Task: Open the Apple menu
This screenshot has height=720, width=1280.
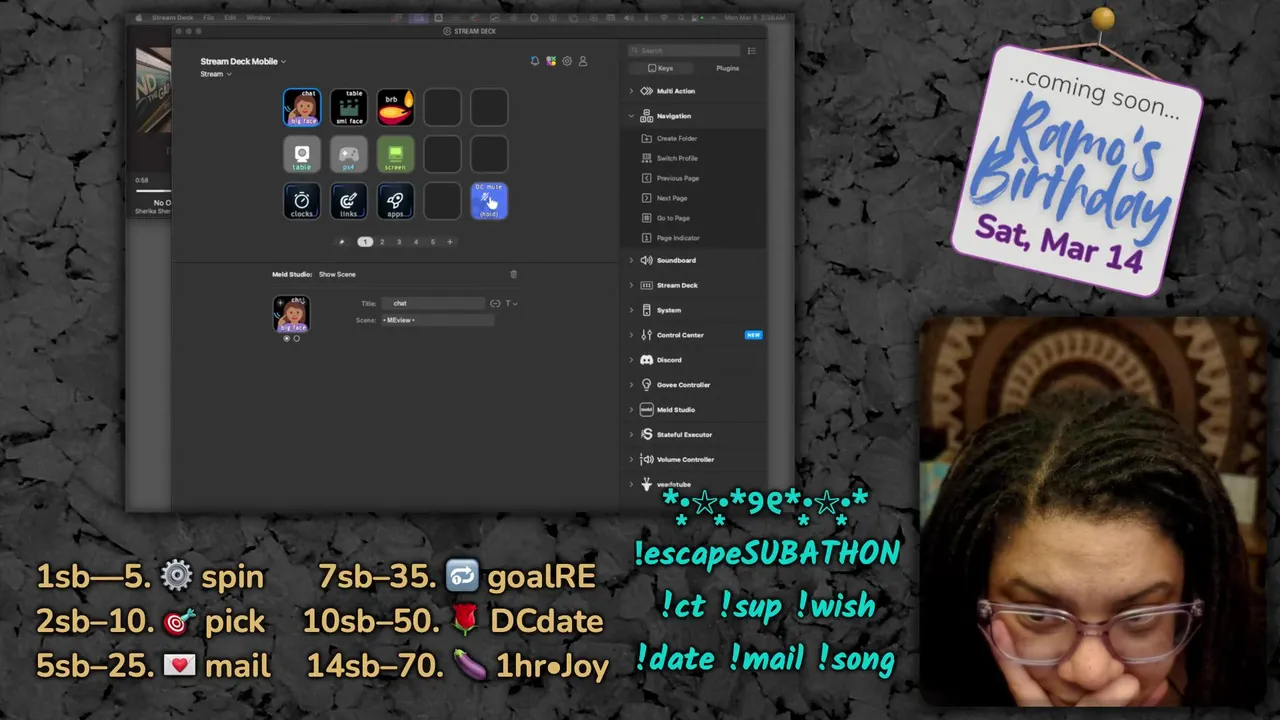Action: point(139,18)
